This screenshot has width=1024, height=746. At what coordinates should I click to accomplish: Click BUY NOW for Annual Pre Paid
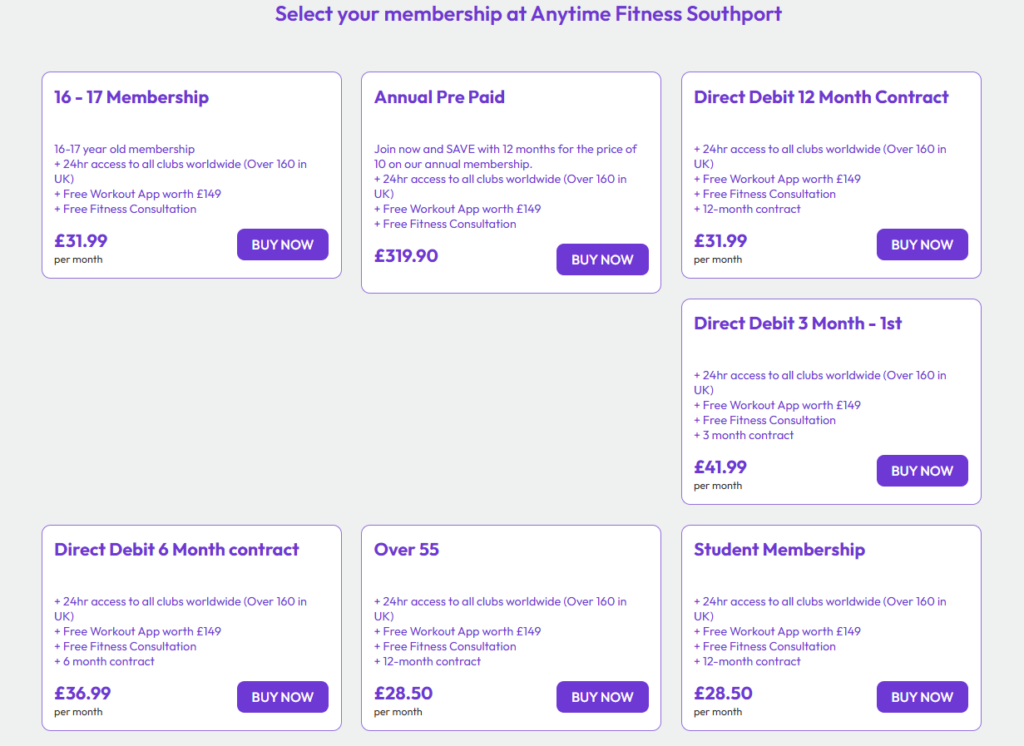(x=602, y=259)
